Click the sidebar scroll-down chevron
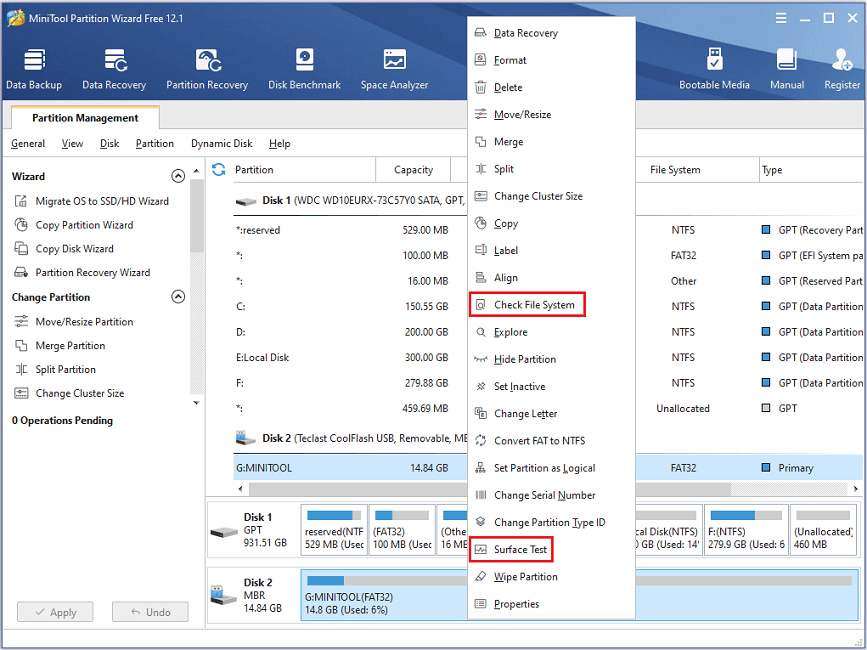The width and height of the screenshot is (867, 650). point(195,402)
